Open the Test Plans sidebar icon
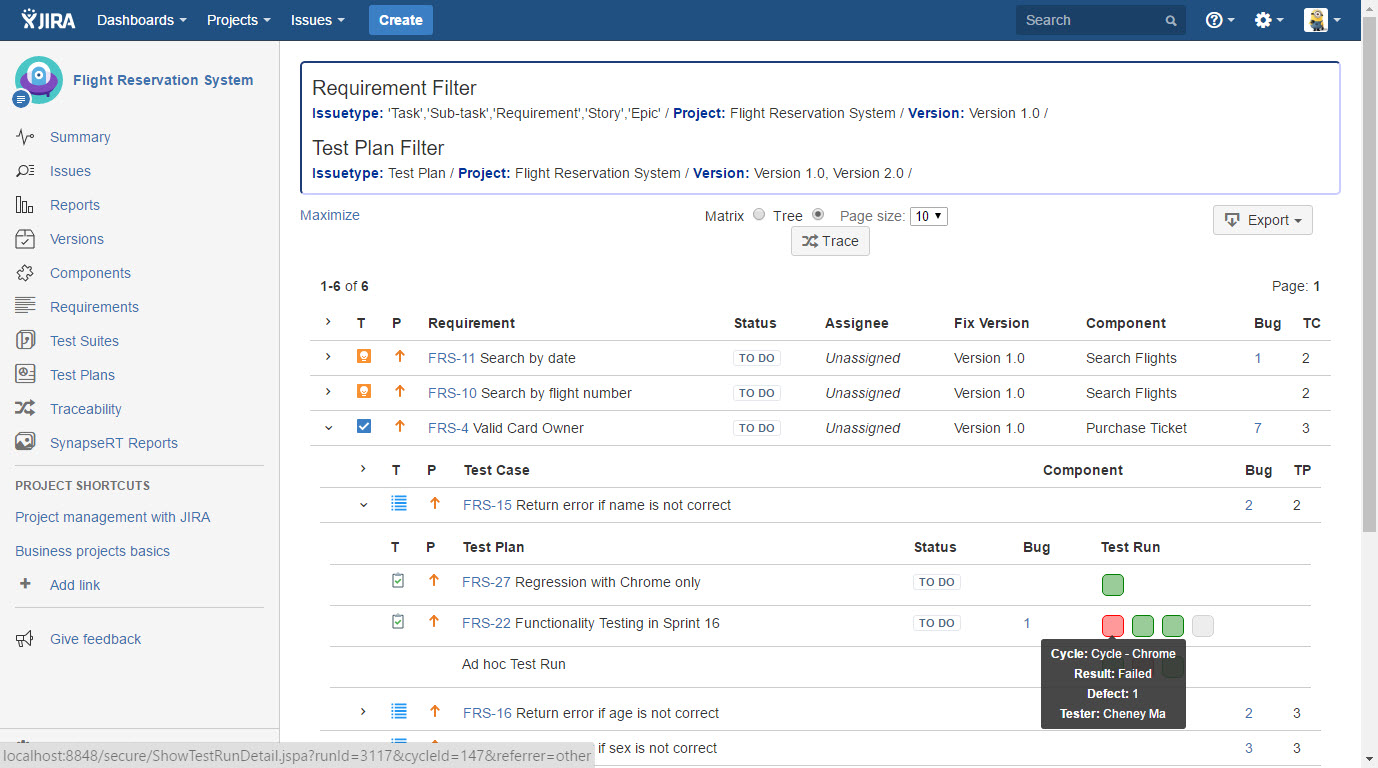Image resolution: width=1378 pixels, height=768 pixels. pos(26,375)
